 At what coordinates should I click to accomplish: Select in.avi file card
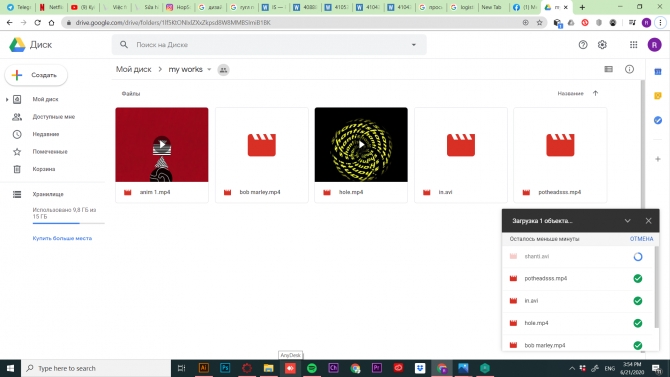461,155
